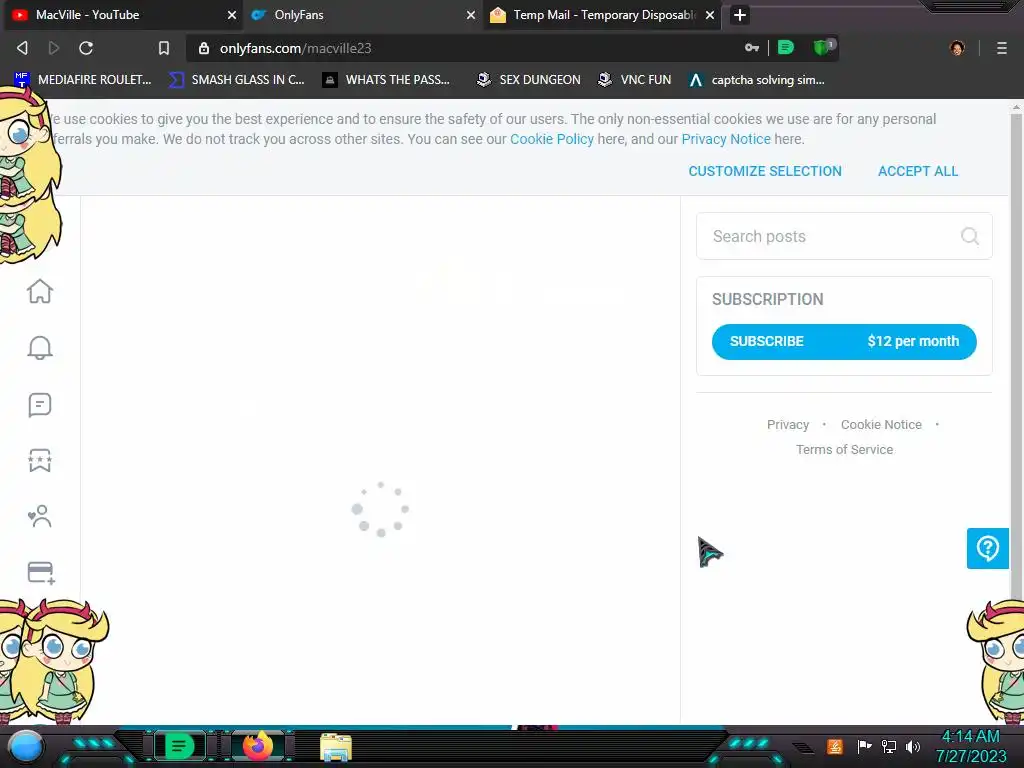The width and height of the screenshot is (1024, 768).
Task: Click the network tray icon
Action: (889, 746)
